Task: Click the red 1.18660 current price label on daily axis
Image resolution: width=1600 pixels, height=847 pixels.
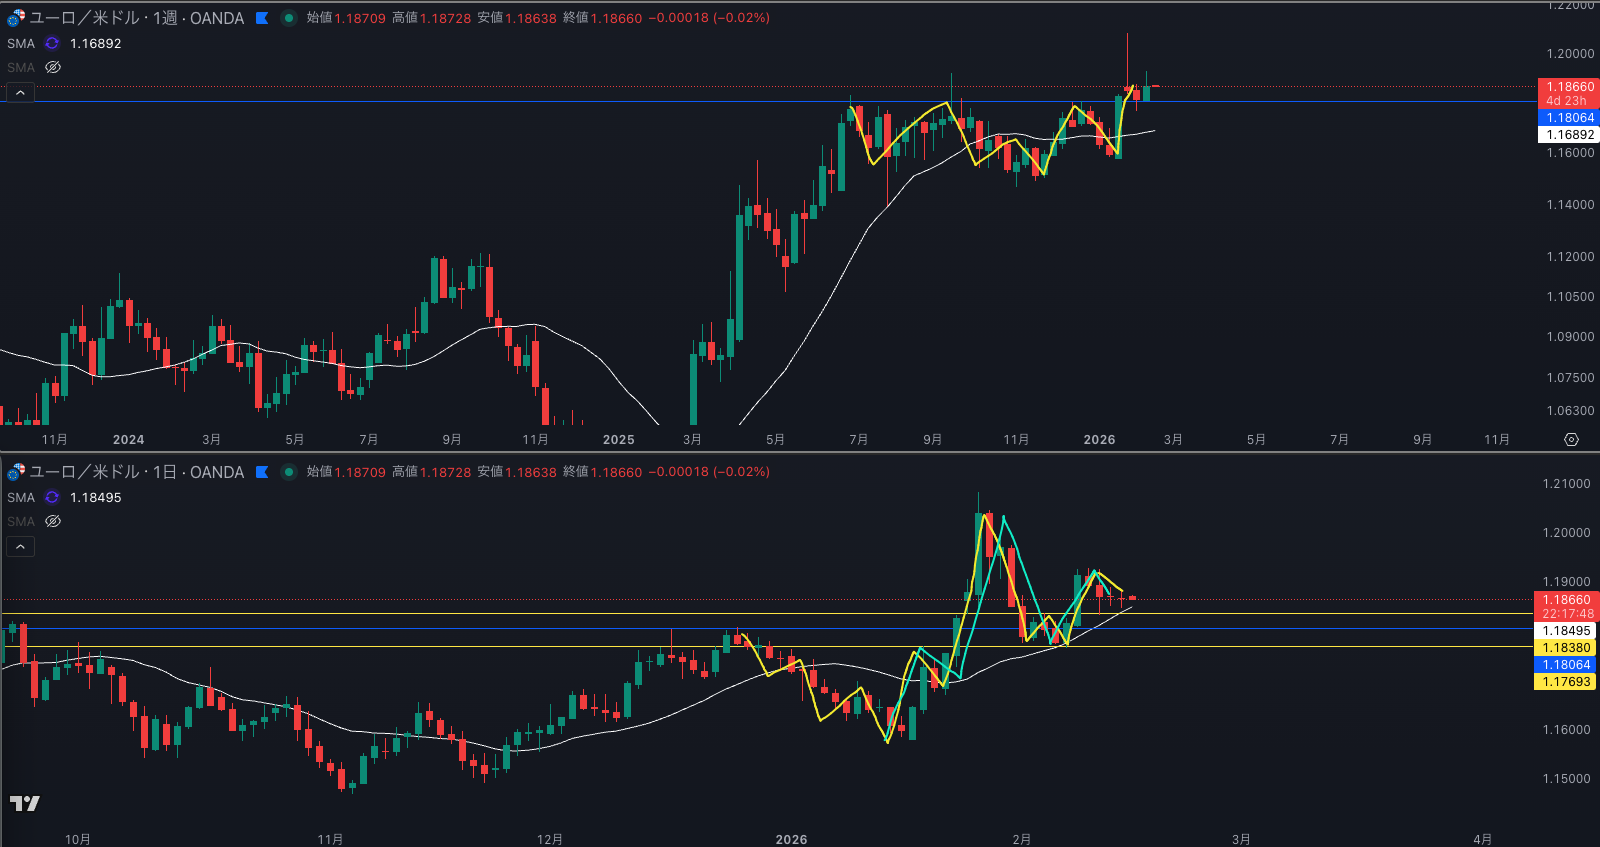Action: click(x=1565, y=600)
